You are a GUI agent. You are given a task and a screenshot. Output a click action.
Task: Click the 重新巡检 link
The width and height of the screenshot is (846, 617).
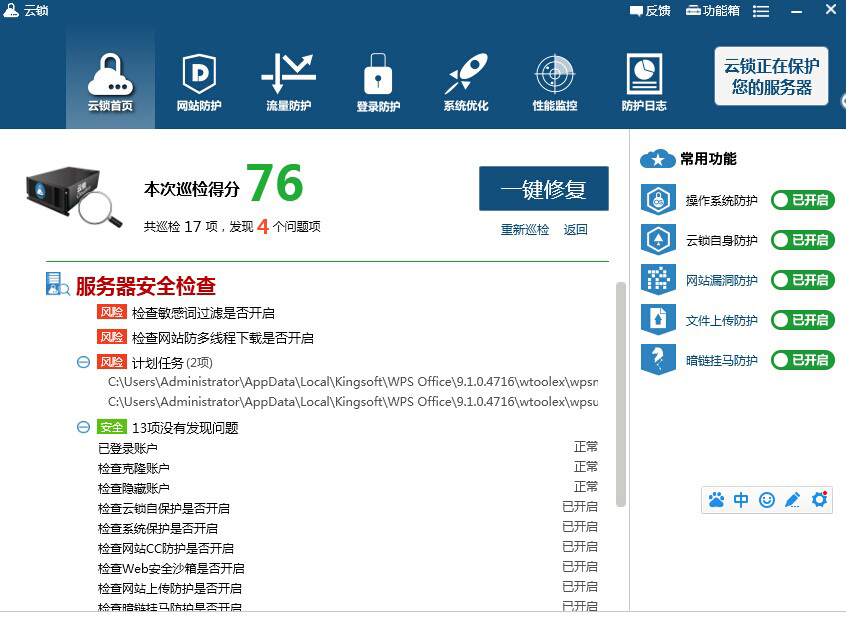[x=525, y=230]
